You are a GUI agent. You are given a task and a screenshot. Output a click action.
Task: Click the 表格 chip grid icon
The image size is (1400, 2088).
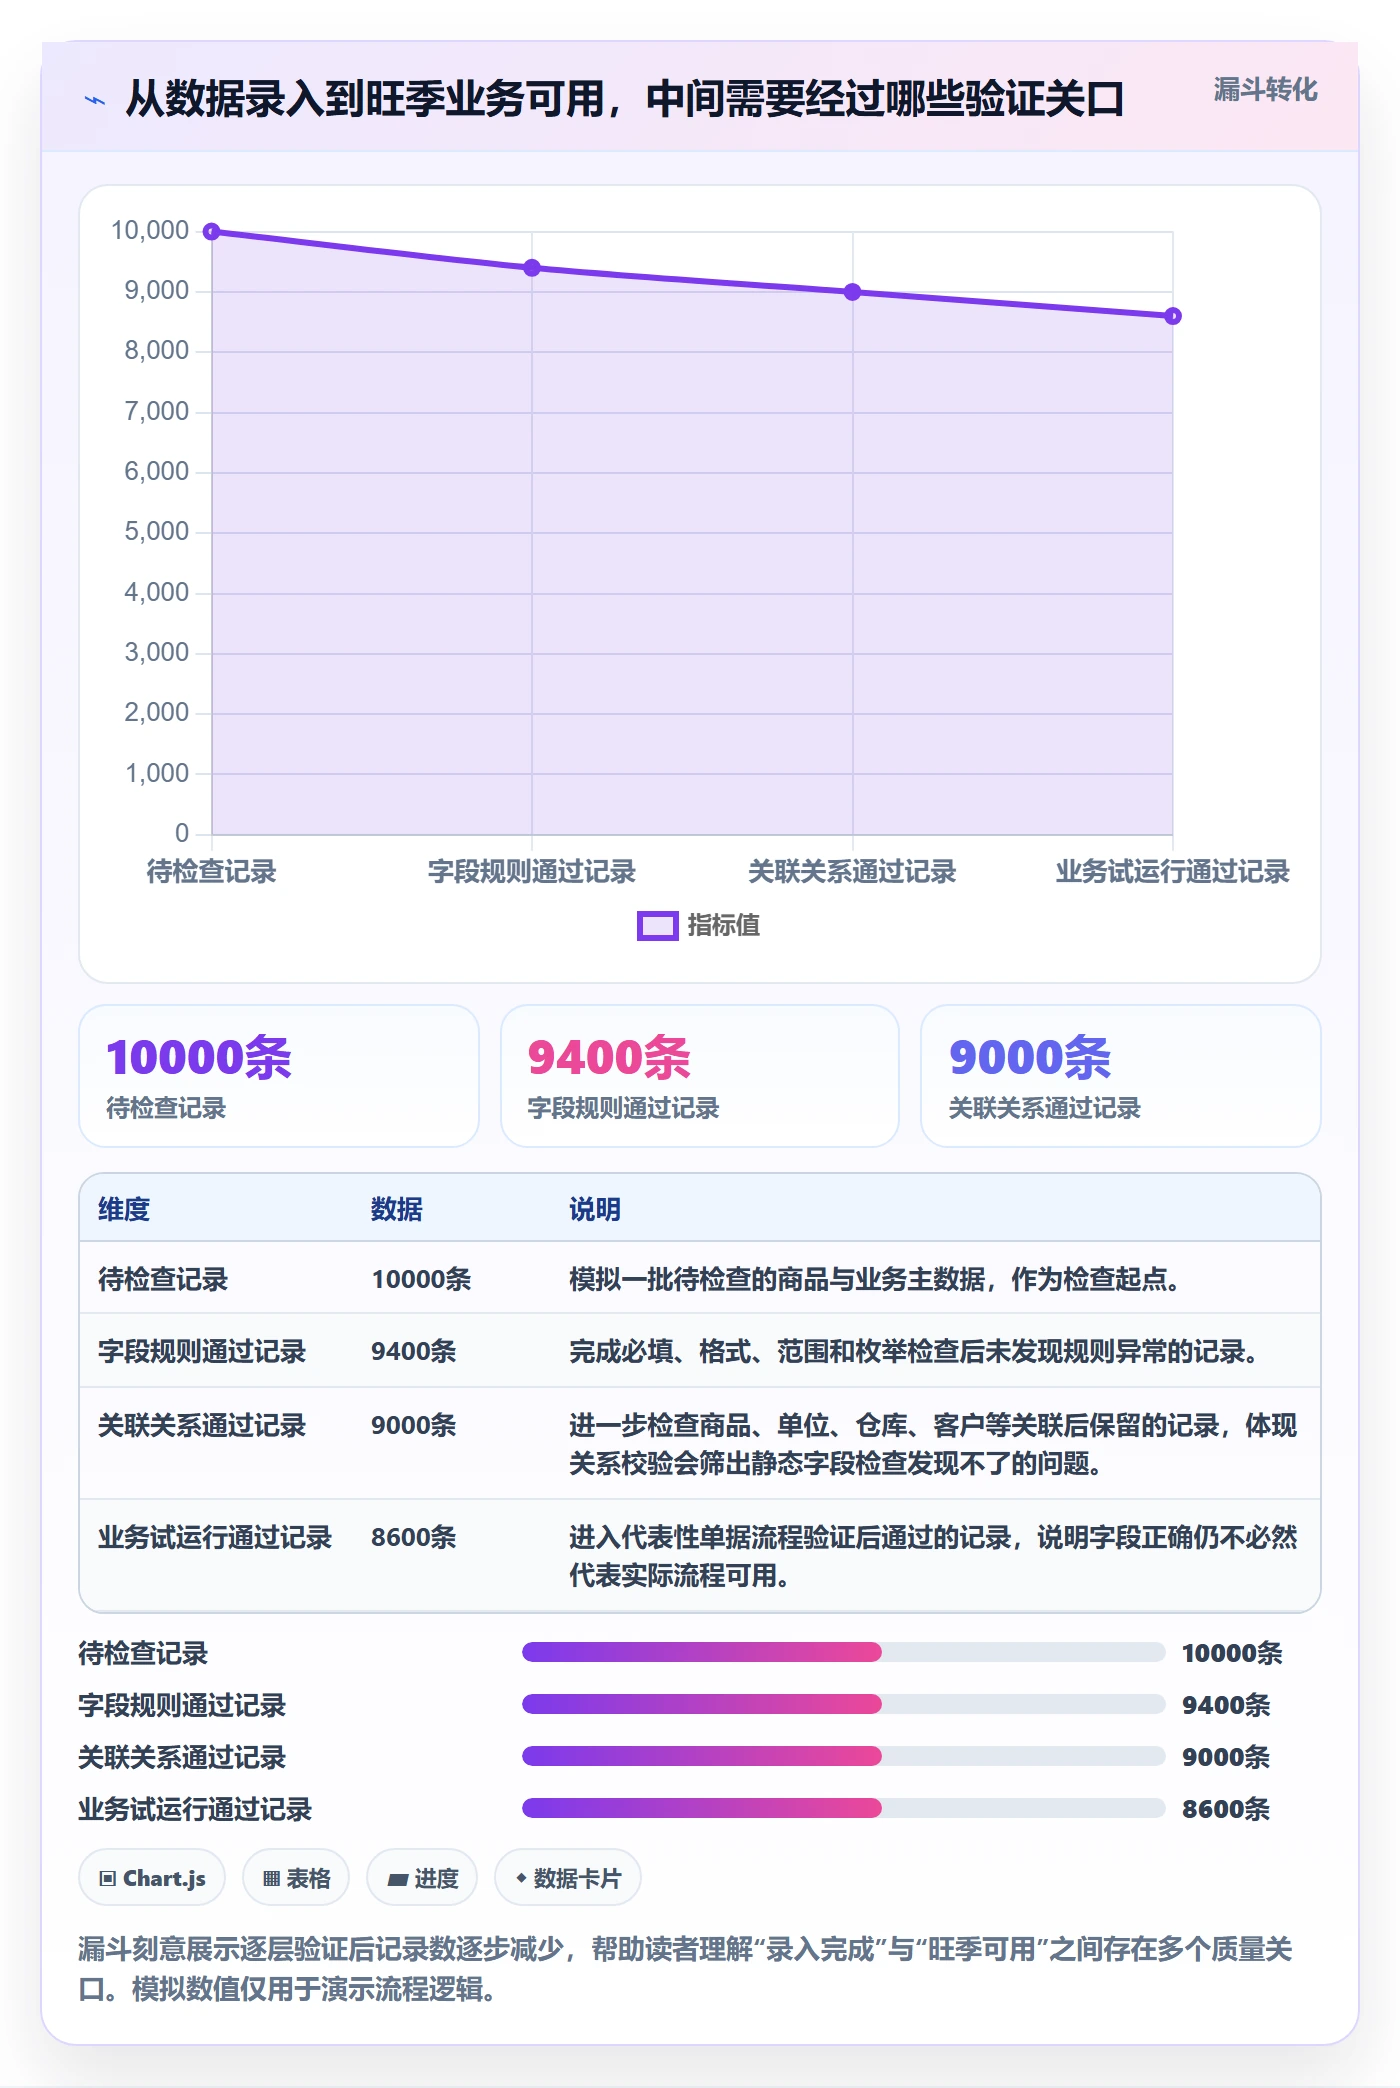(x=271, y=1879)
